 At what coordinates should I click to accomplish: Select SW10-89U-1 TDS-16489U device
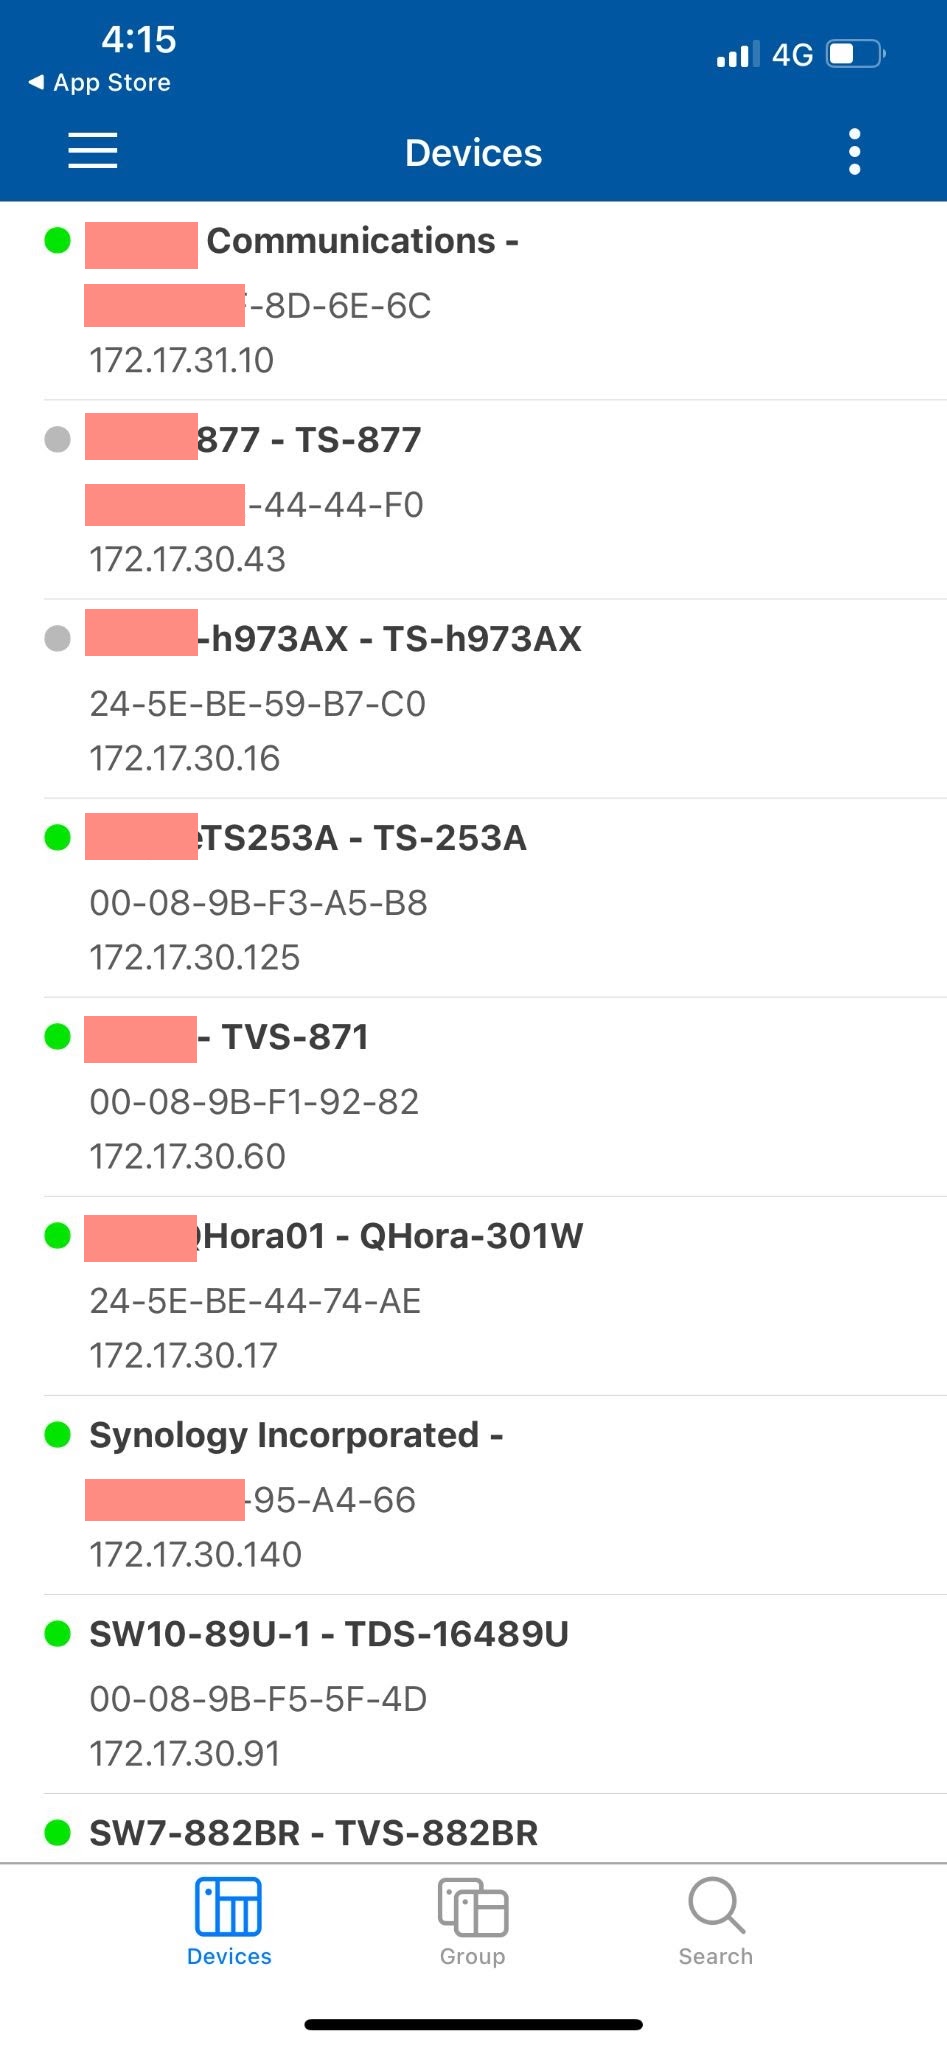[x=329, y=1635]
